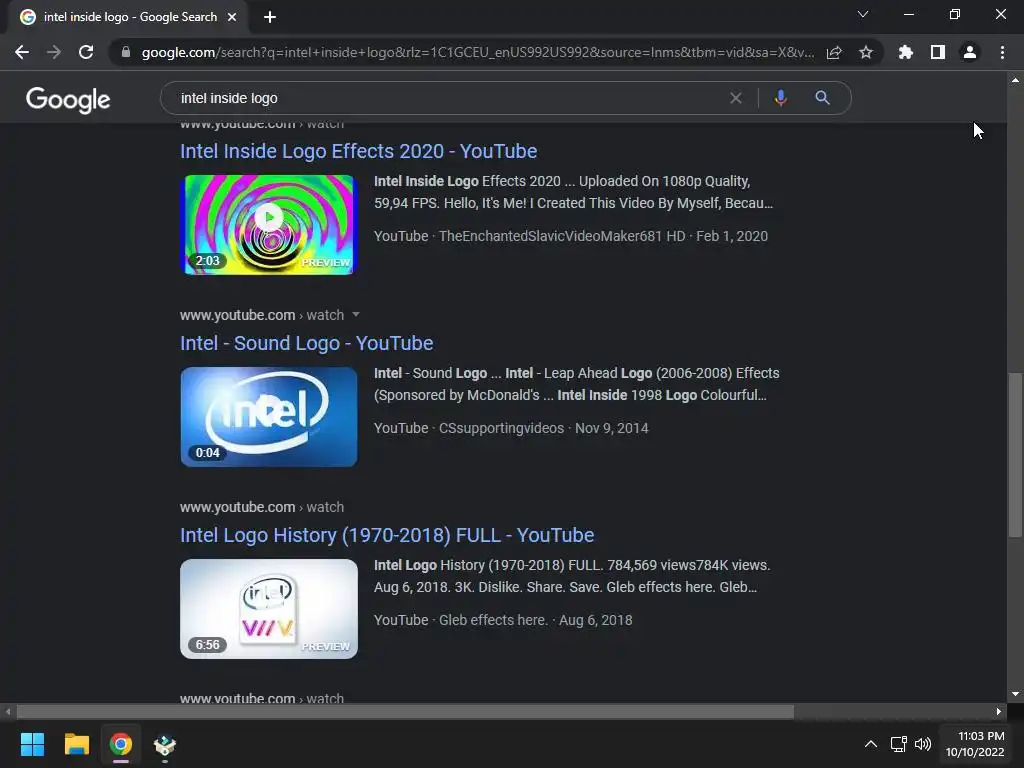The height and width of the screenshot is (768, 1024).
Task: Expand options arrow beside Sound Logo URL
Action: [356, 315]
